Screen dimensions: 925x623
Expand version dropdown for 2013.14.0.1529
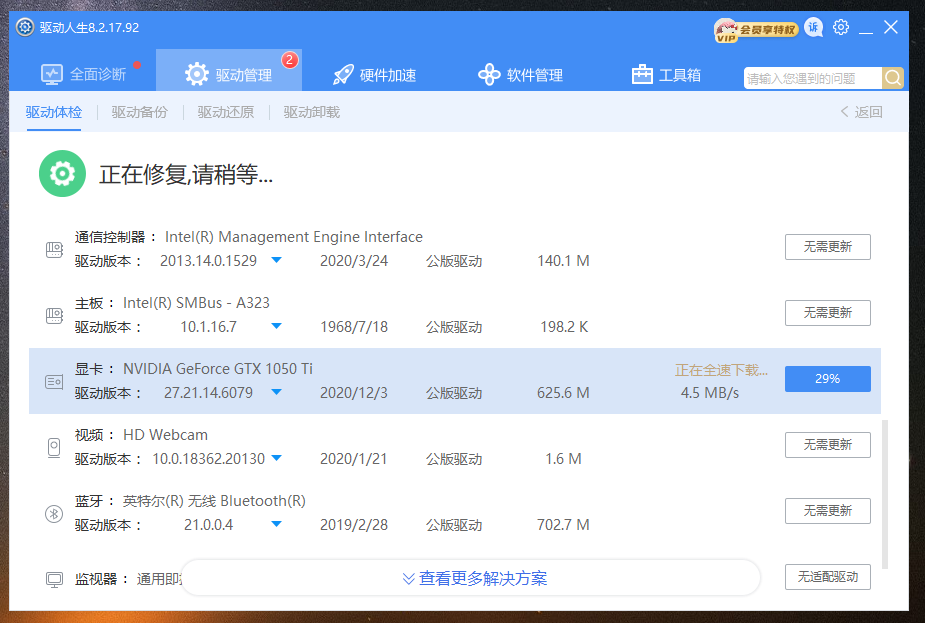pyautogui.click(x=276, y=260)
